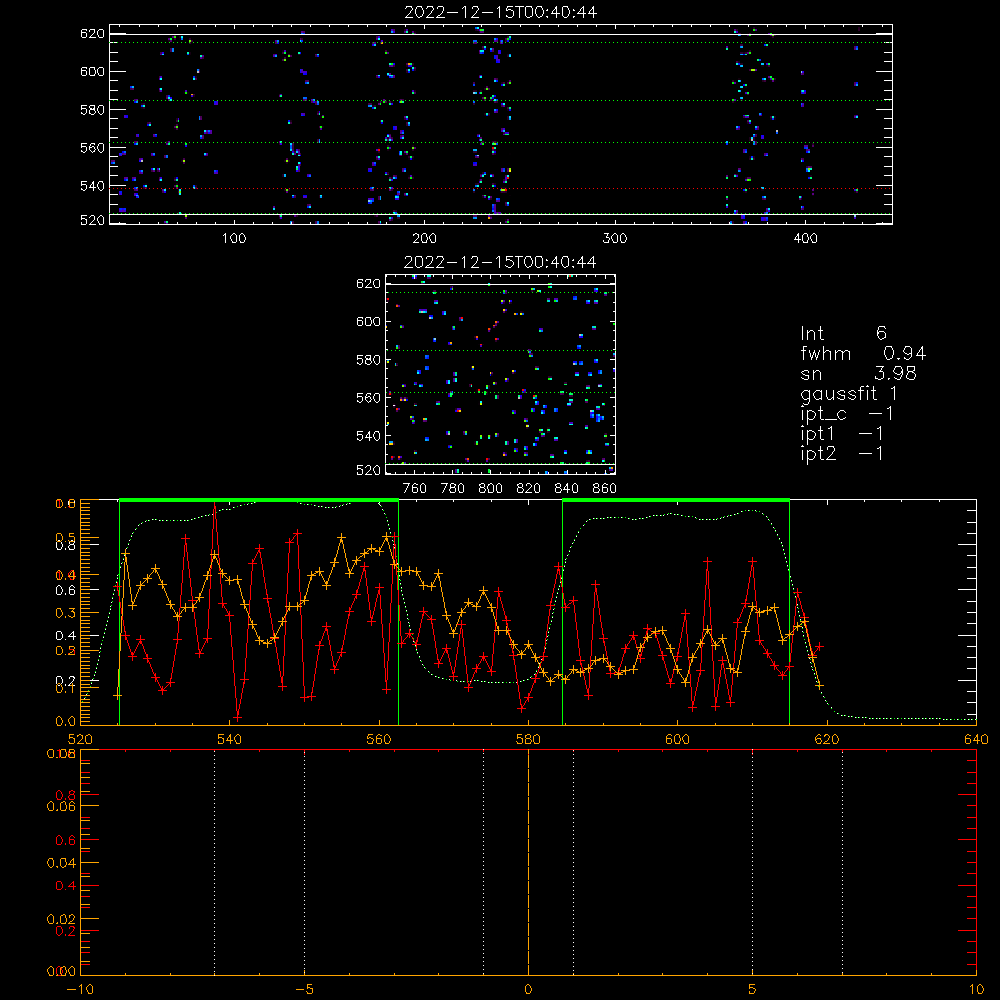Click the middle plot title timestamp
Screen dimensions: 1000x1000
[x=500, y=262]
